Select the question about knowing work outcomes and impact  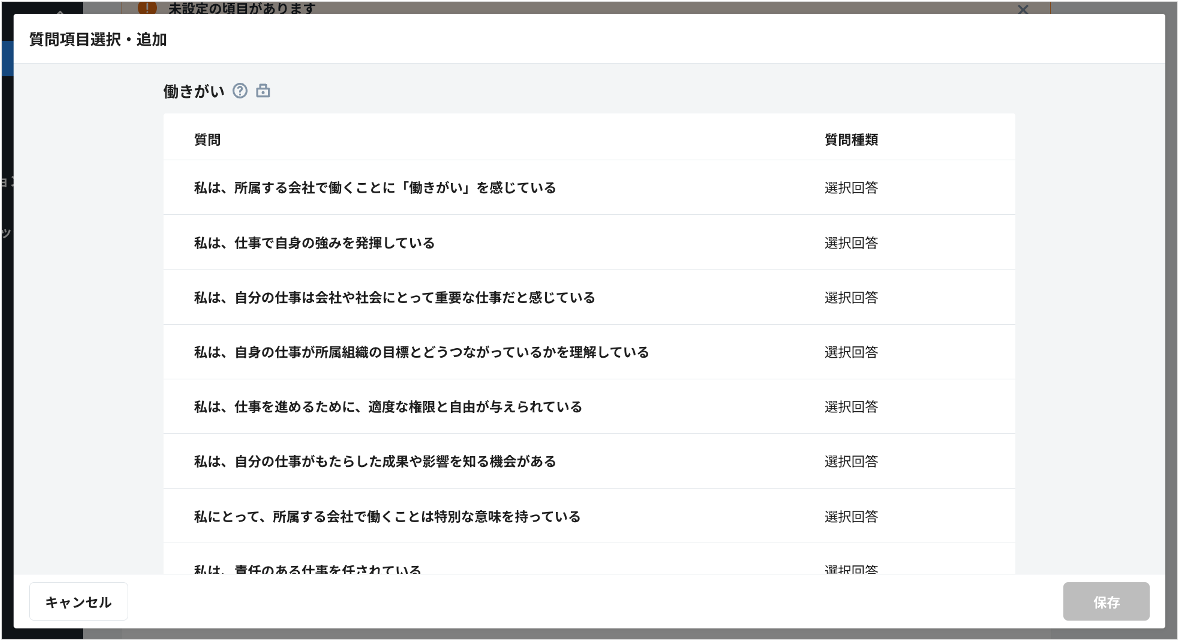point(376,461)
